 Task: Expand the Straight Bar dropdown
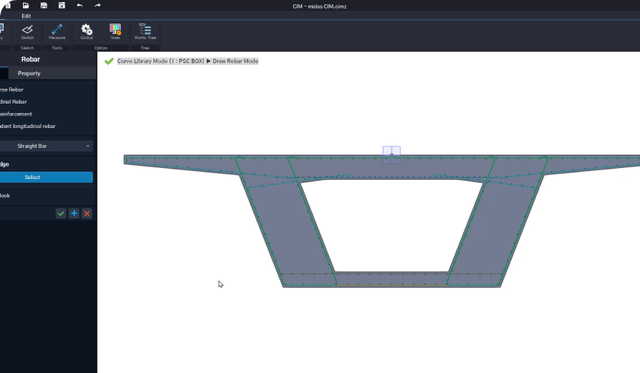46,146
